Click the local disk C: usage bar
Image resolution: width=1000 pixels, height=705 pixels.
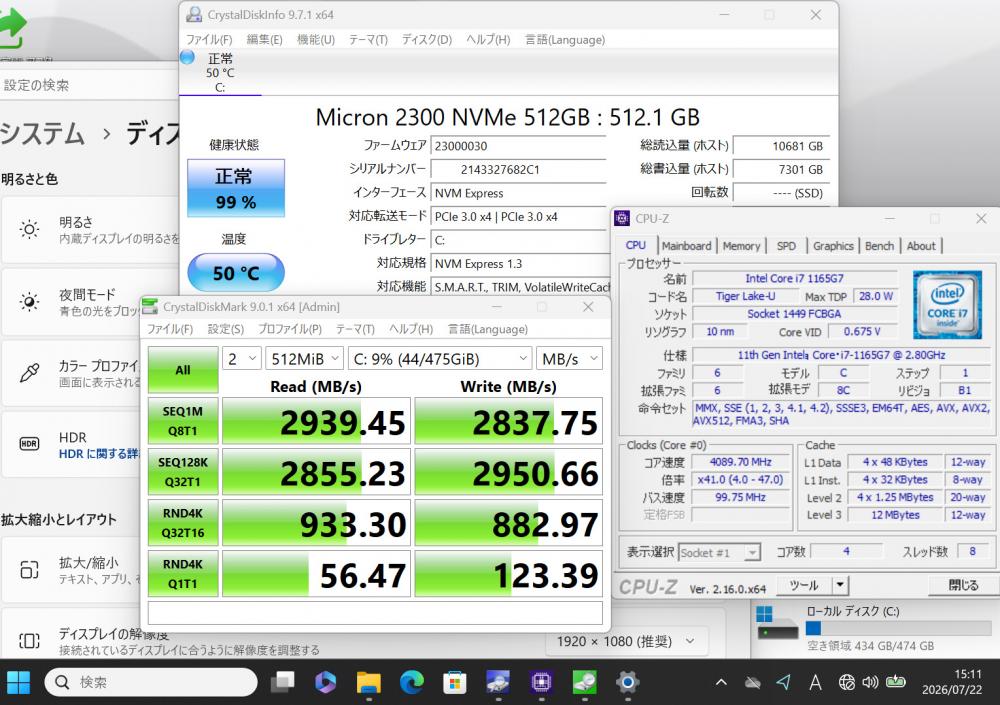[x=899, y=628]
